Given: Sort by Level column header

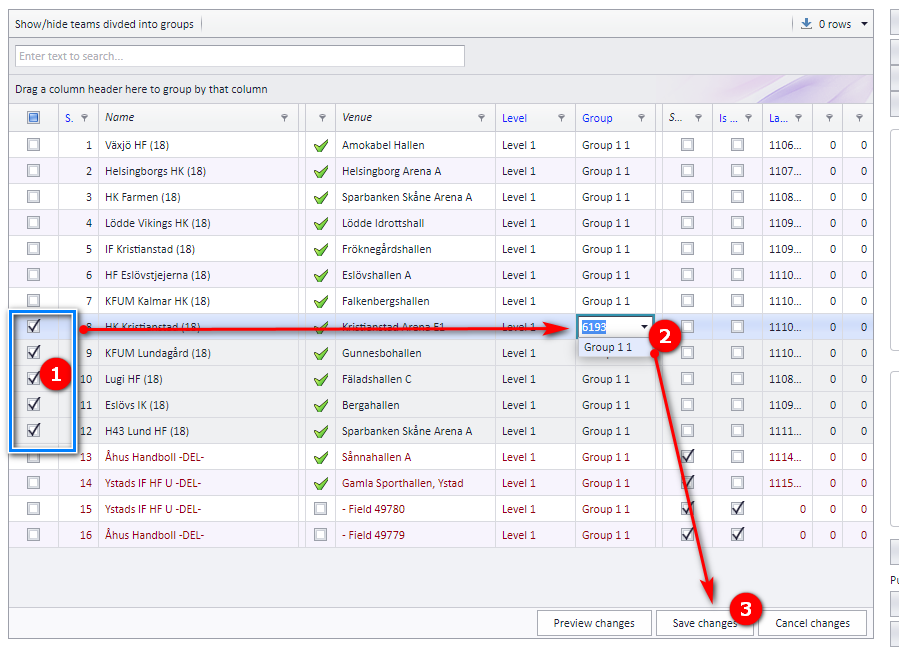Looking at the screenshot, I should tap(514, 118).
